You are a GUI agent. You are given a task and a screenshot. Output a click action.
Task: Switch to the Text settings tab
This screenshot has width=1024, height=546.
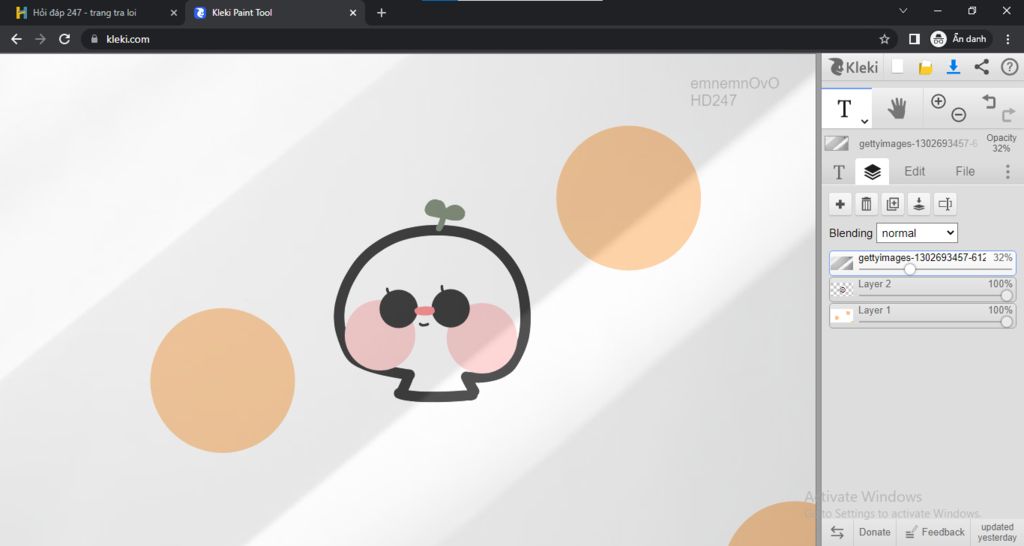click(x=839, y=172)
